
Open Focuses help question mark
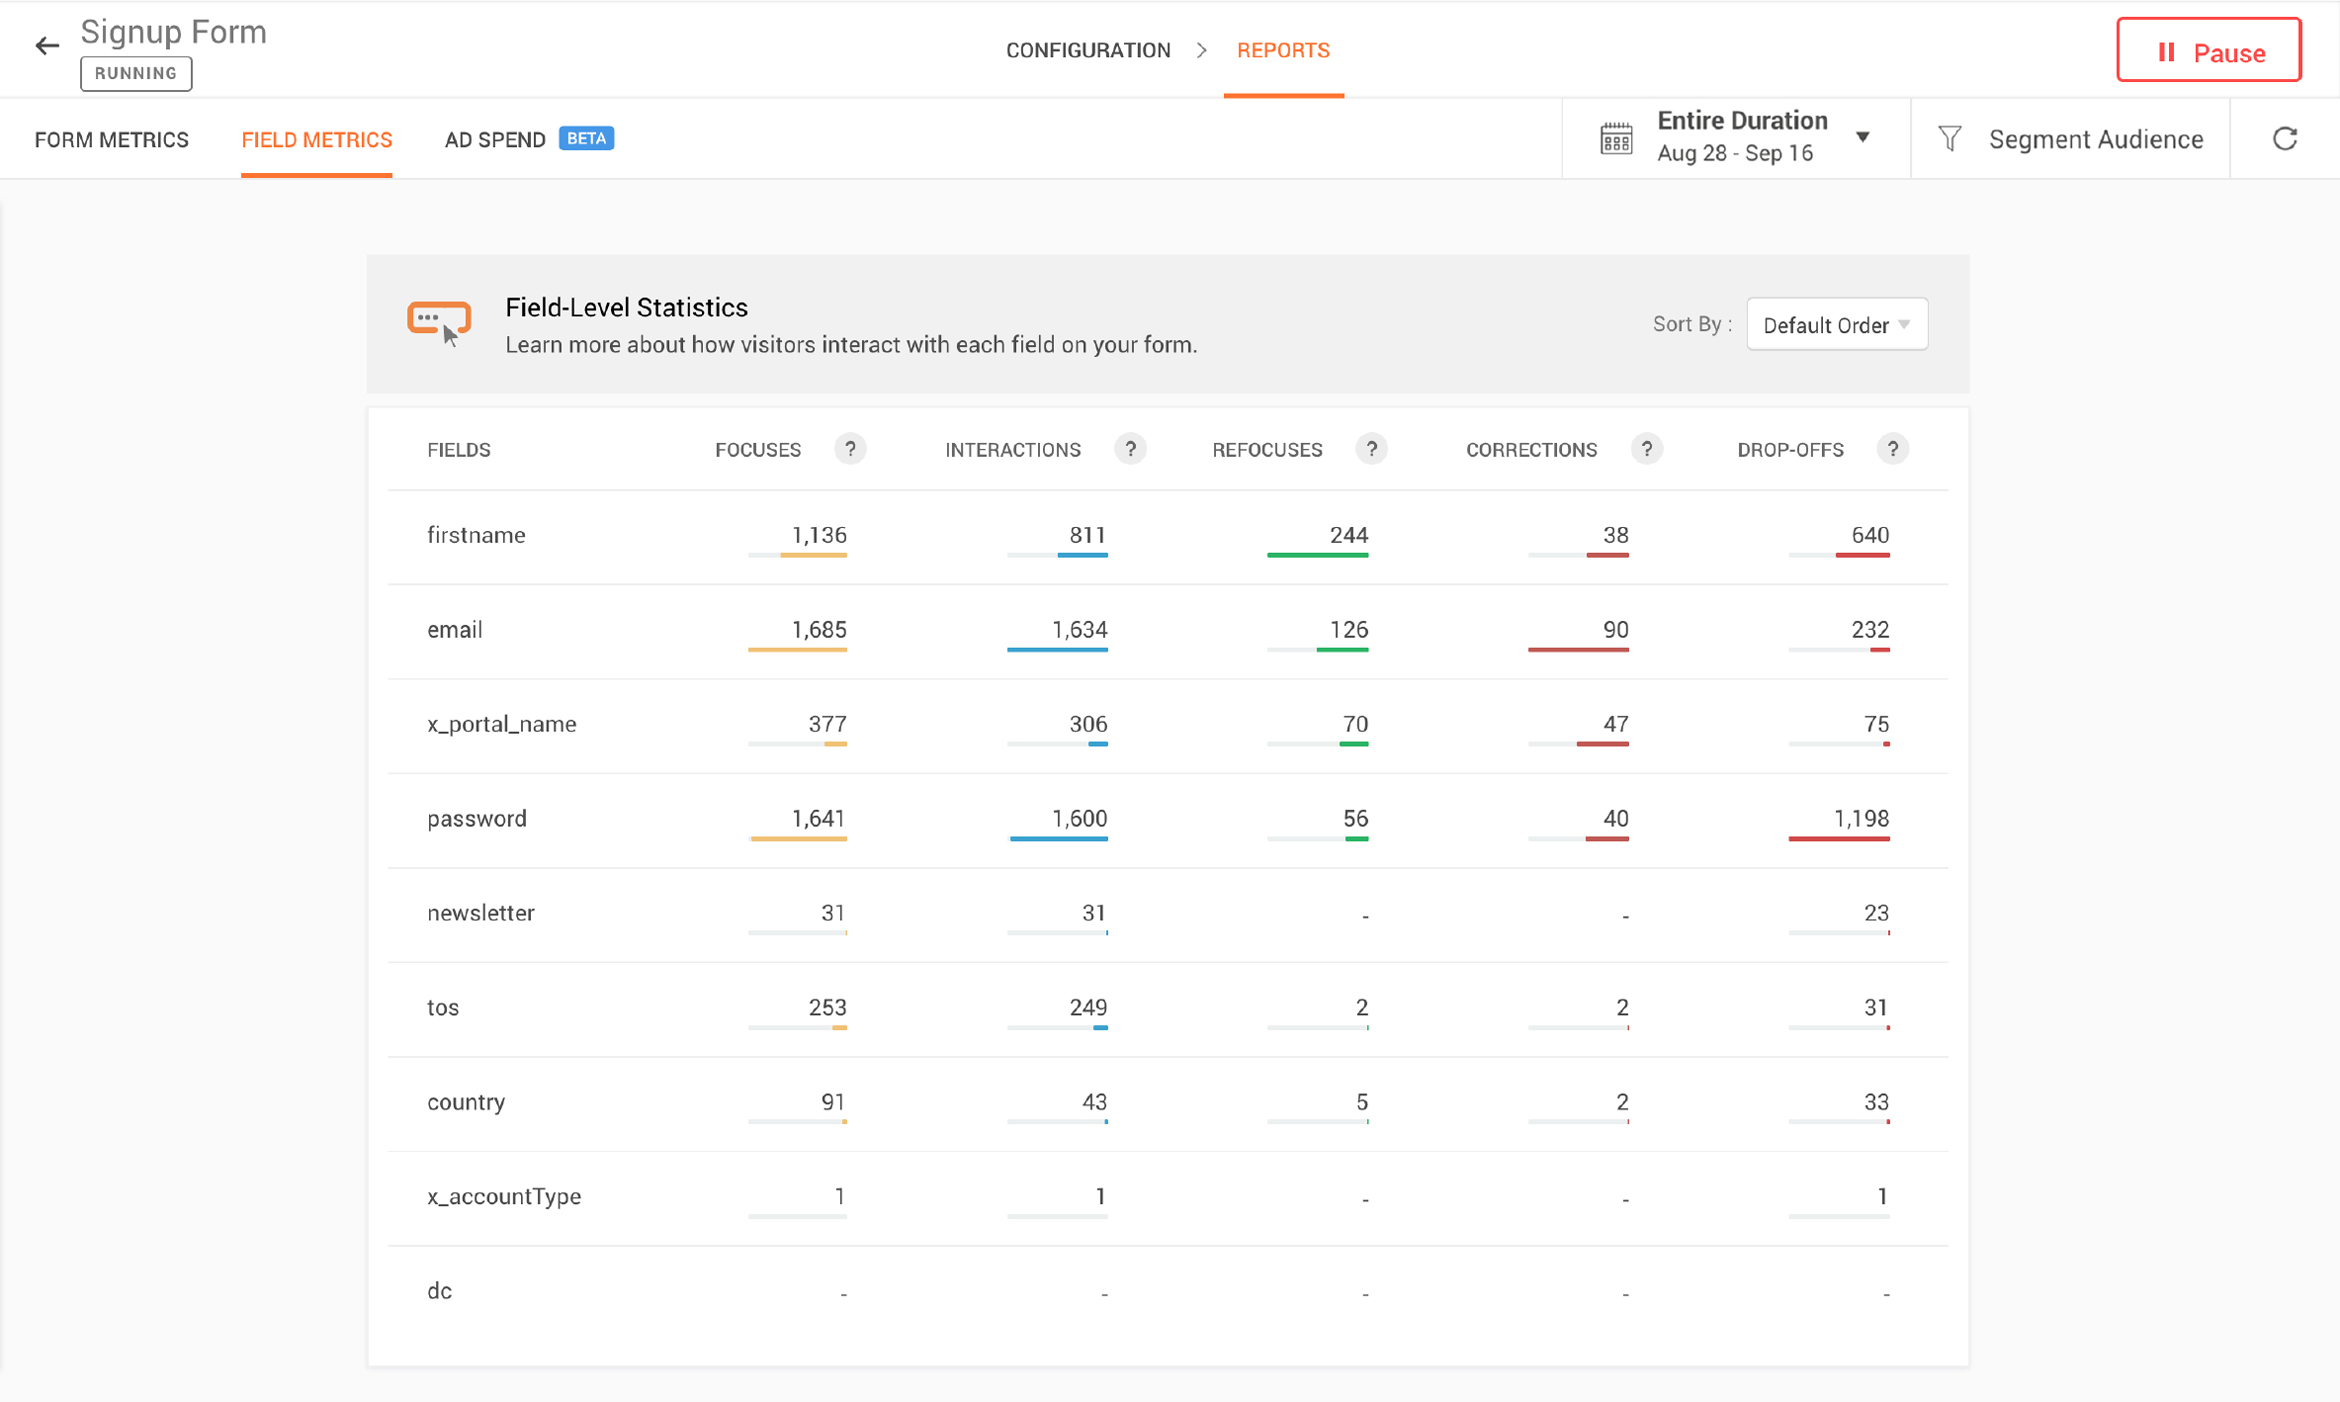pos(850,449)
